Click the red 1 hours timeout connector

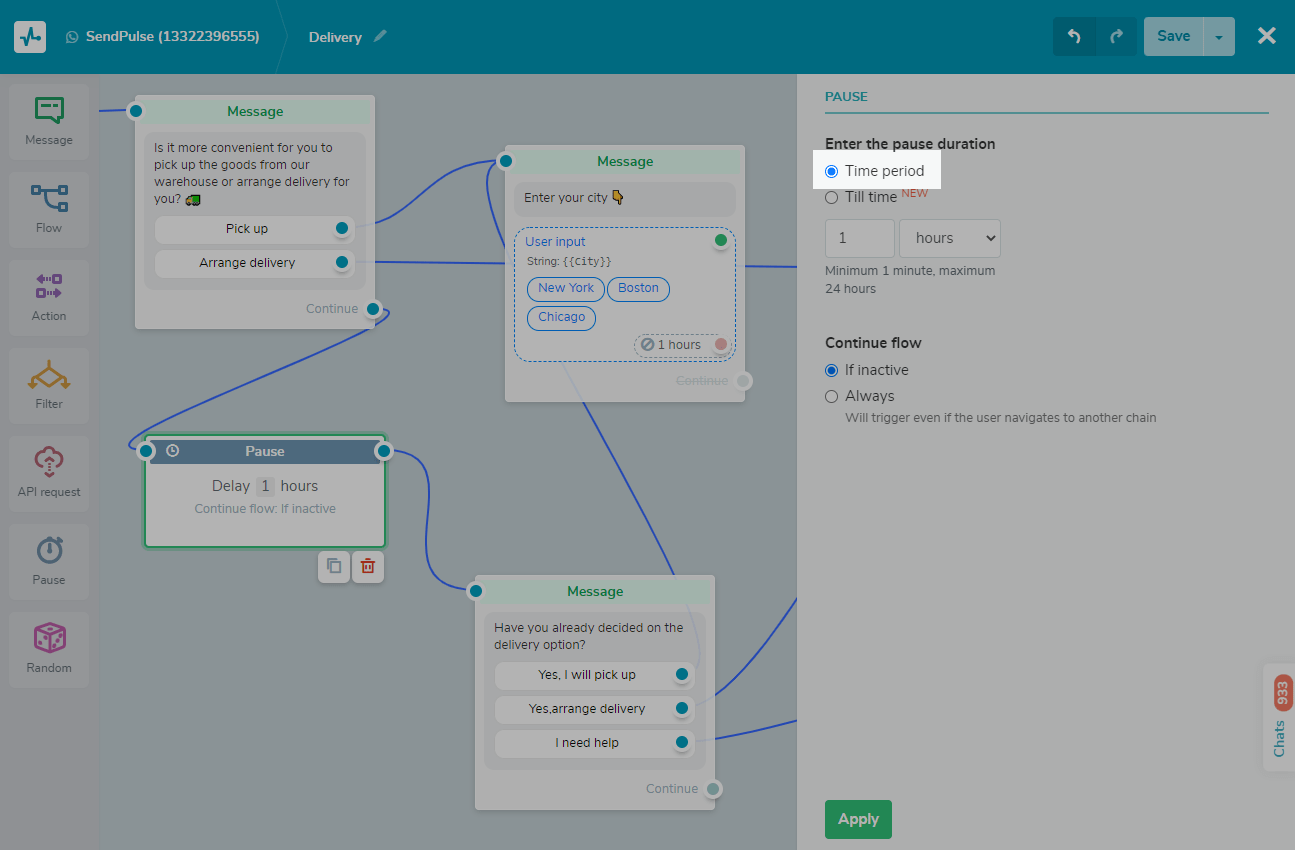coord(721,345)
